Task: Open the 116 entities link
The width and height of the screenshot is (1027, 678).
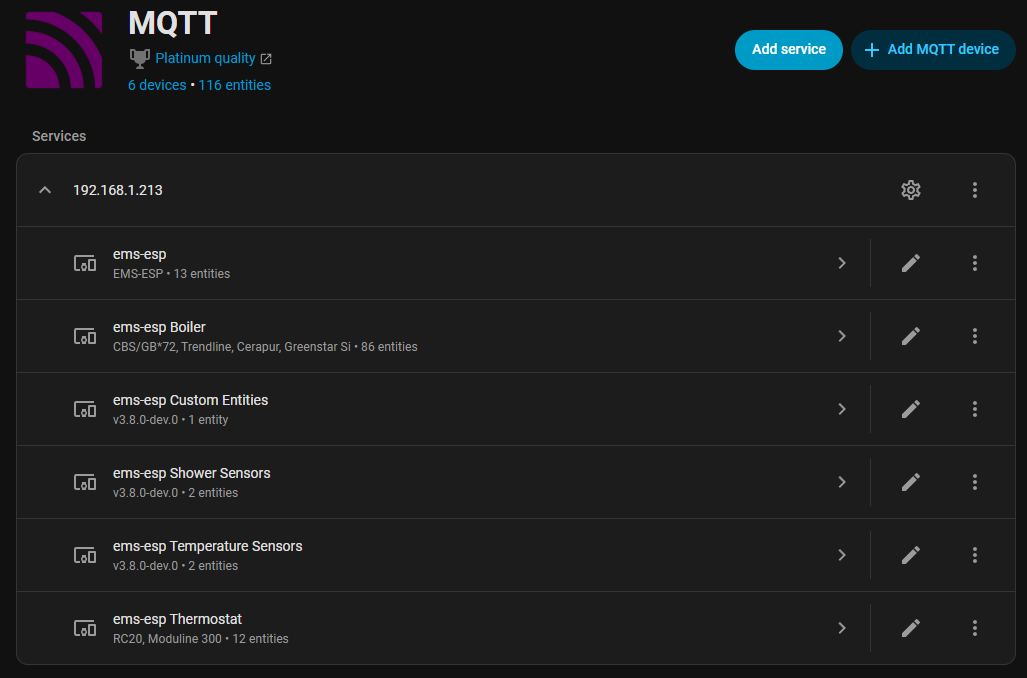Action: pyautogui.click(x=234, y=85)
